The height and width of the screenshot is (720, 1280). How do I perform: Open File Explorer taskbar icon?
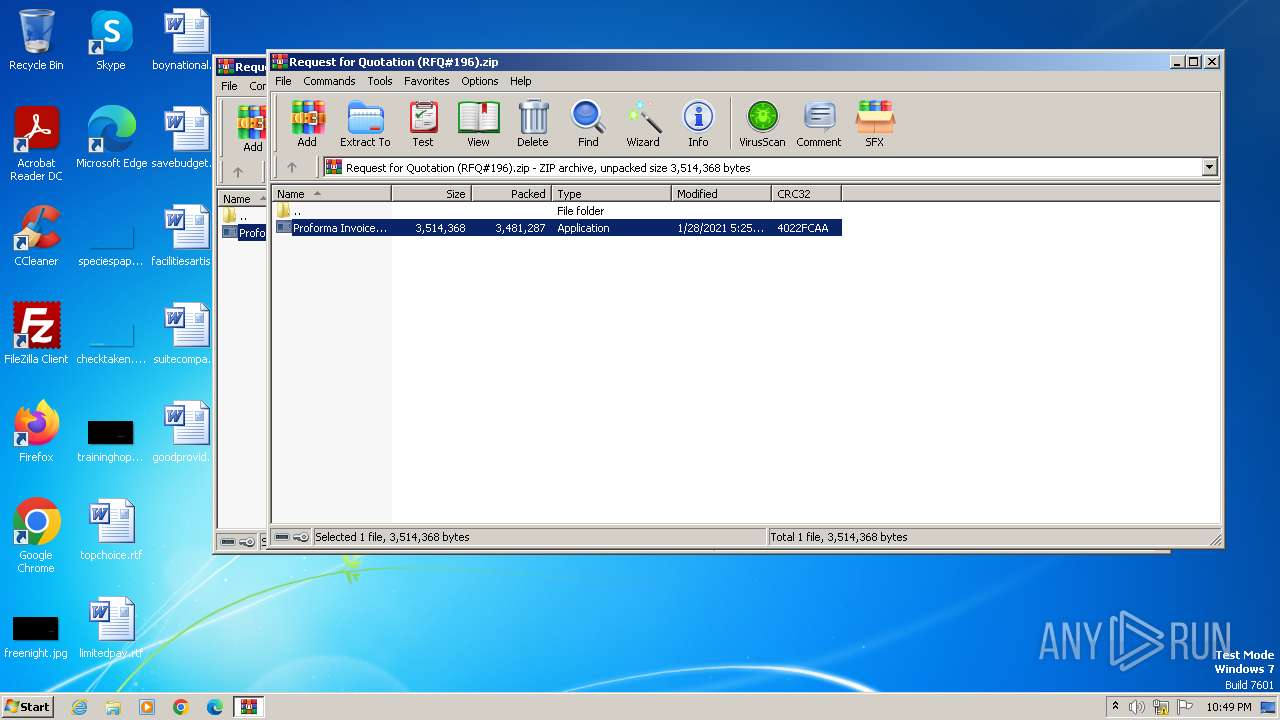pos(113,707)
